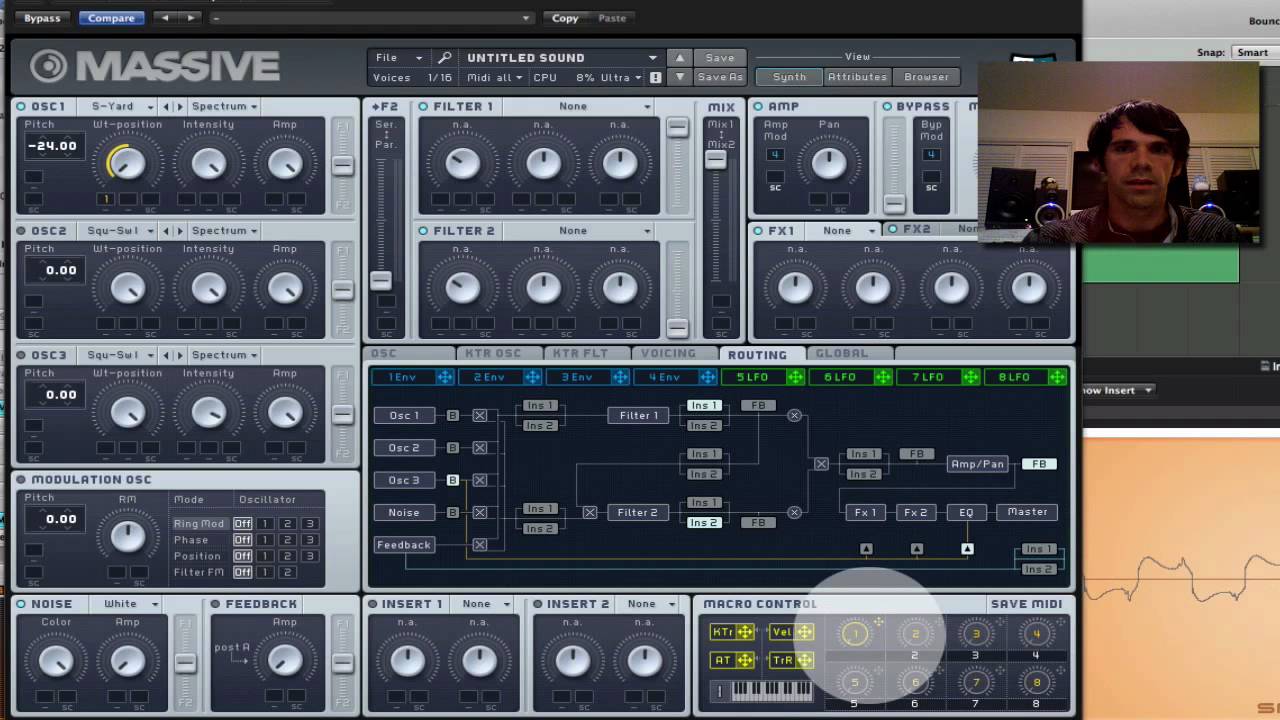Toggle OSC2 power button
The image size is (1280, 720).
coord(21,231)
